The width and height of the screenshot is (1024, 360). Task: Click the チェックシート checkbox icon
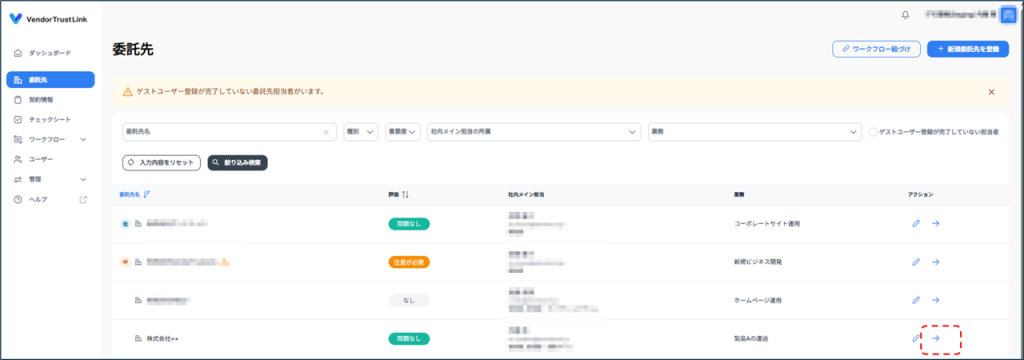18,120
